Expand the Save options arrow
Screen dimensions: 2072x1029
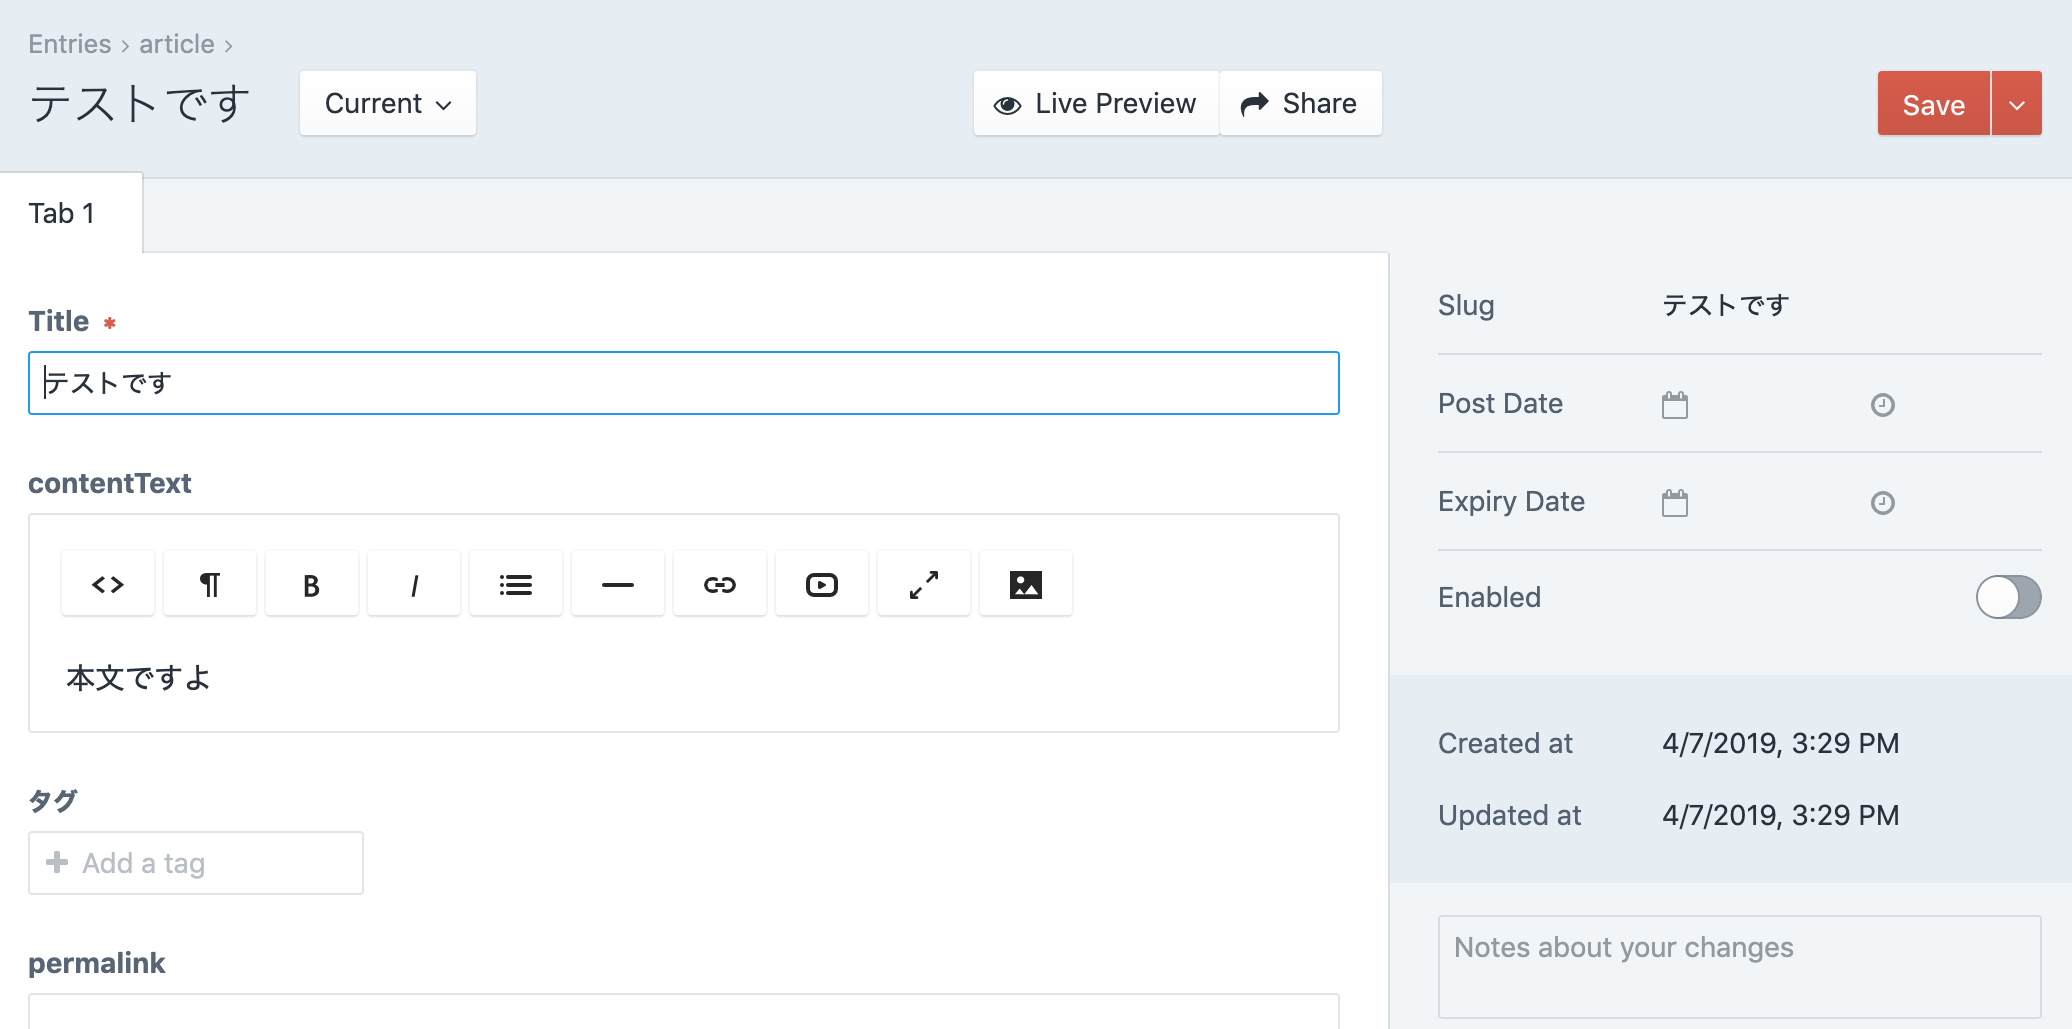point(2017,105)
